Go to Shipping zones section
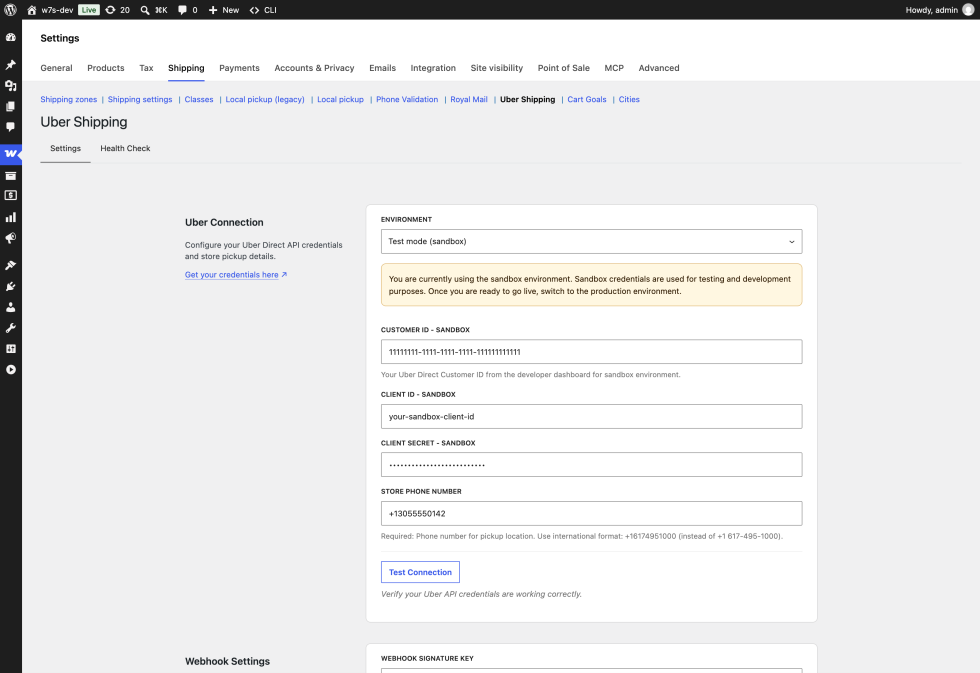Screen dimensions: 980x673 click(69, 99)
